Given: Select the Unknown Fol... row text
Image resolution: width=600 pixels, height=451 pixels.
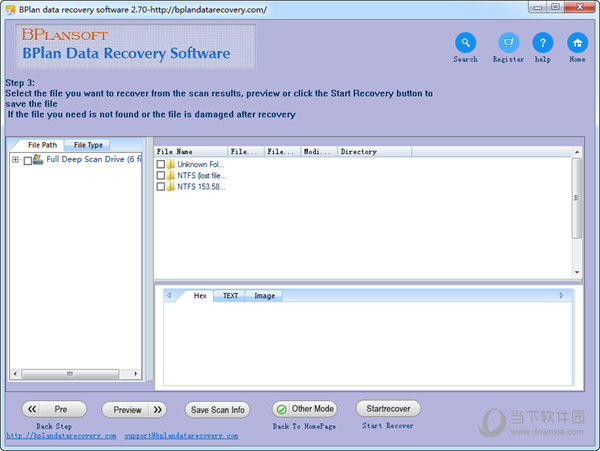Looking at the screenshot, I should pyautogui.click(x=201, y=164).
